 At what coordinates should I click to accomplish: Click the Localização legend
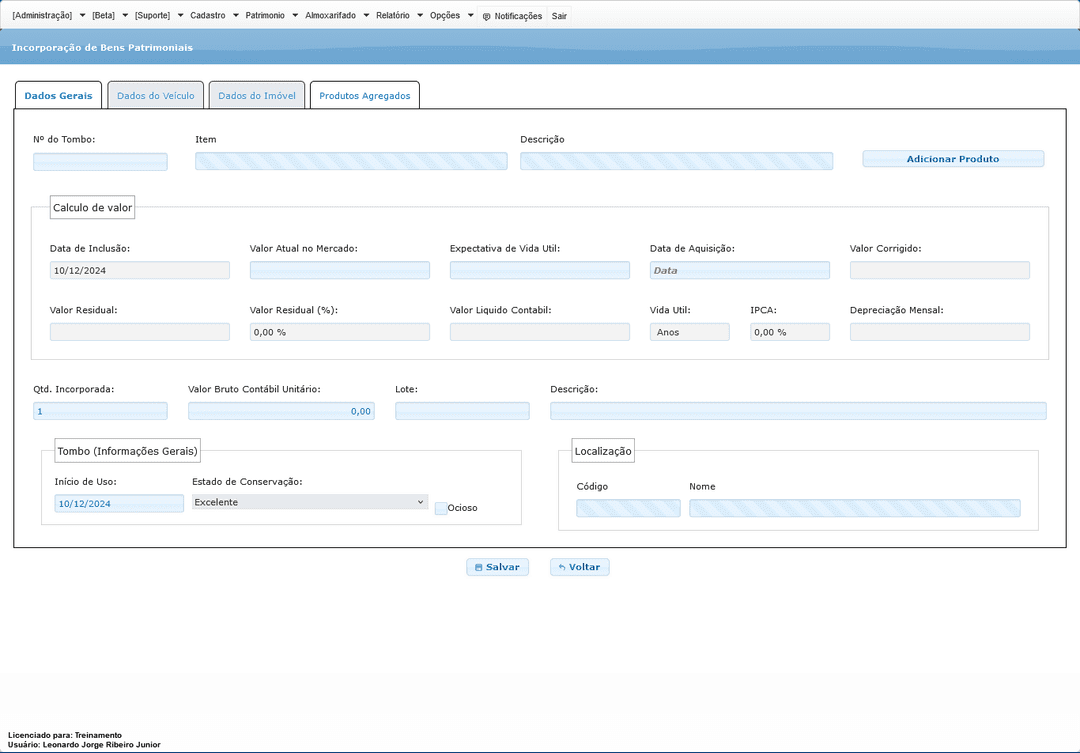pos(603,451)
